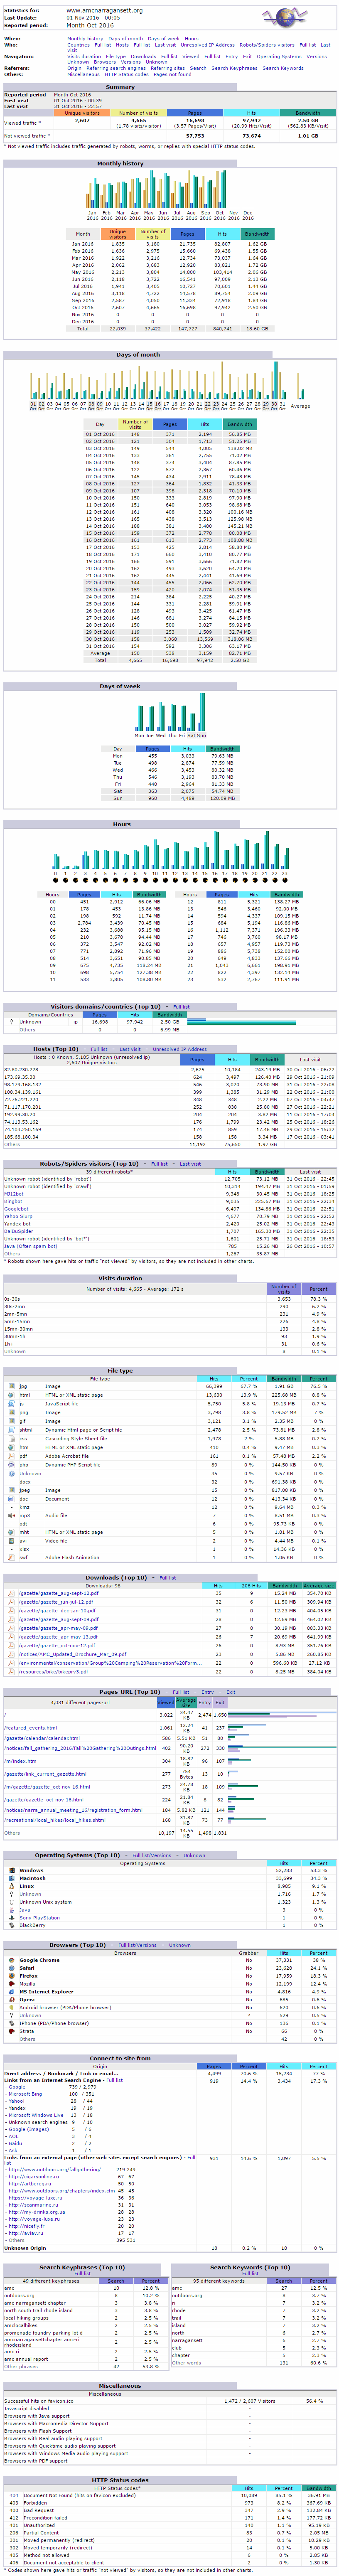Click the jpg image icon in File type
This screenshot has height=2576, width=339.
[10, 1386]
